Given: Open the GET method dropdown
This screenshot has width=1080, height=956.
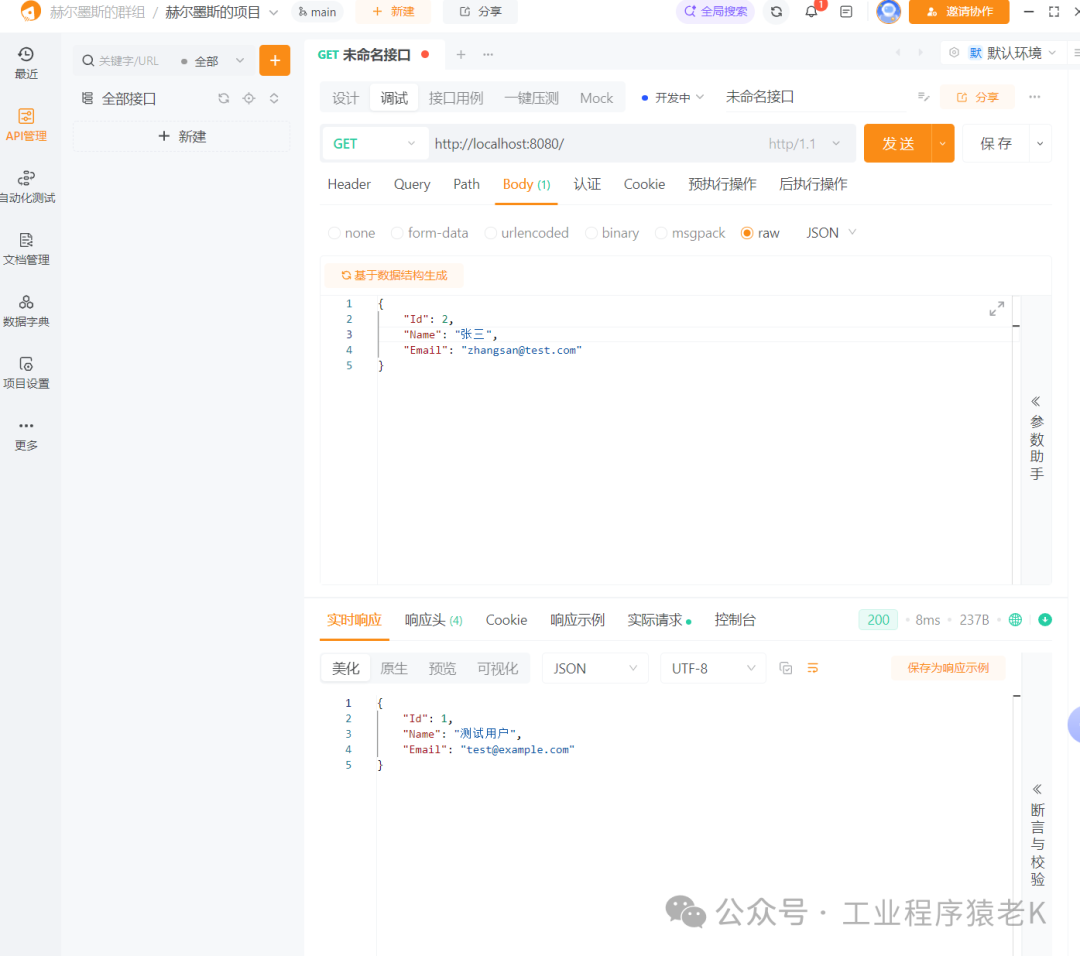Looking at the screenshot, I should (374, 144).
